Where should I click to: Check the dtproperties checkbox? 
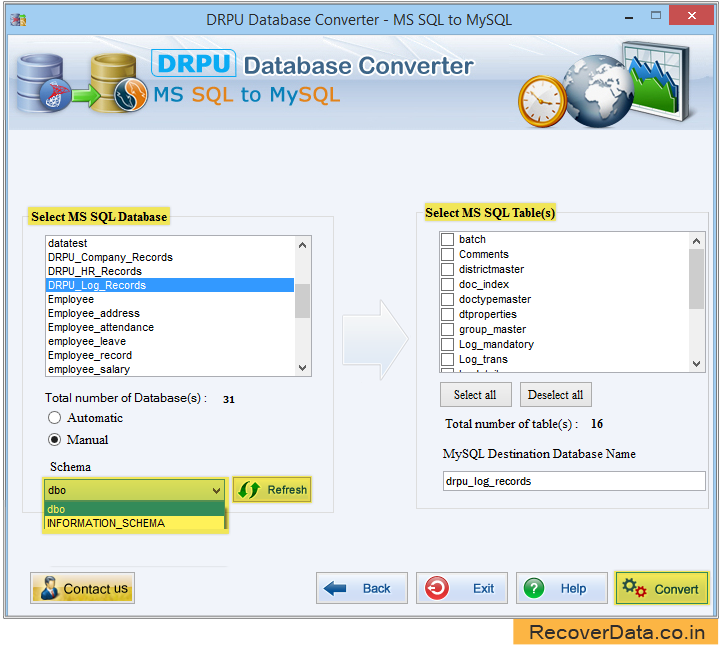click(447, 314)
